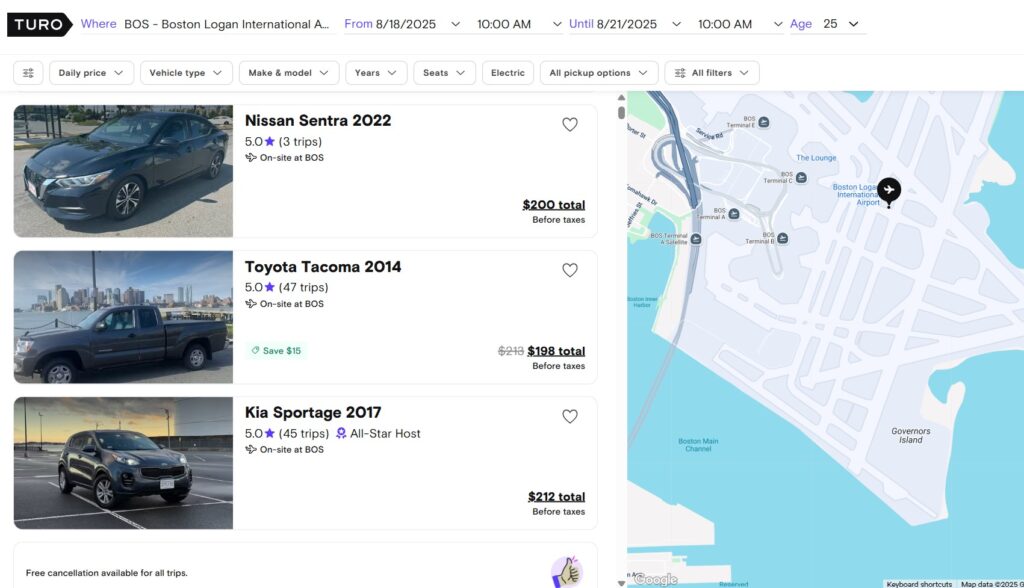Click the Where location search field
The image size is (1024, 588).
coord(226,24)
